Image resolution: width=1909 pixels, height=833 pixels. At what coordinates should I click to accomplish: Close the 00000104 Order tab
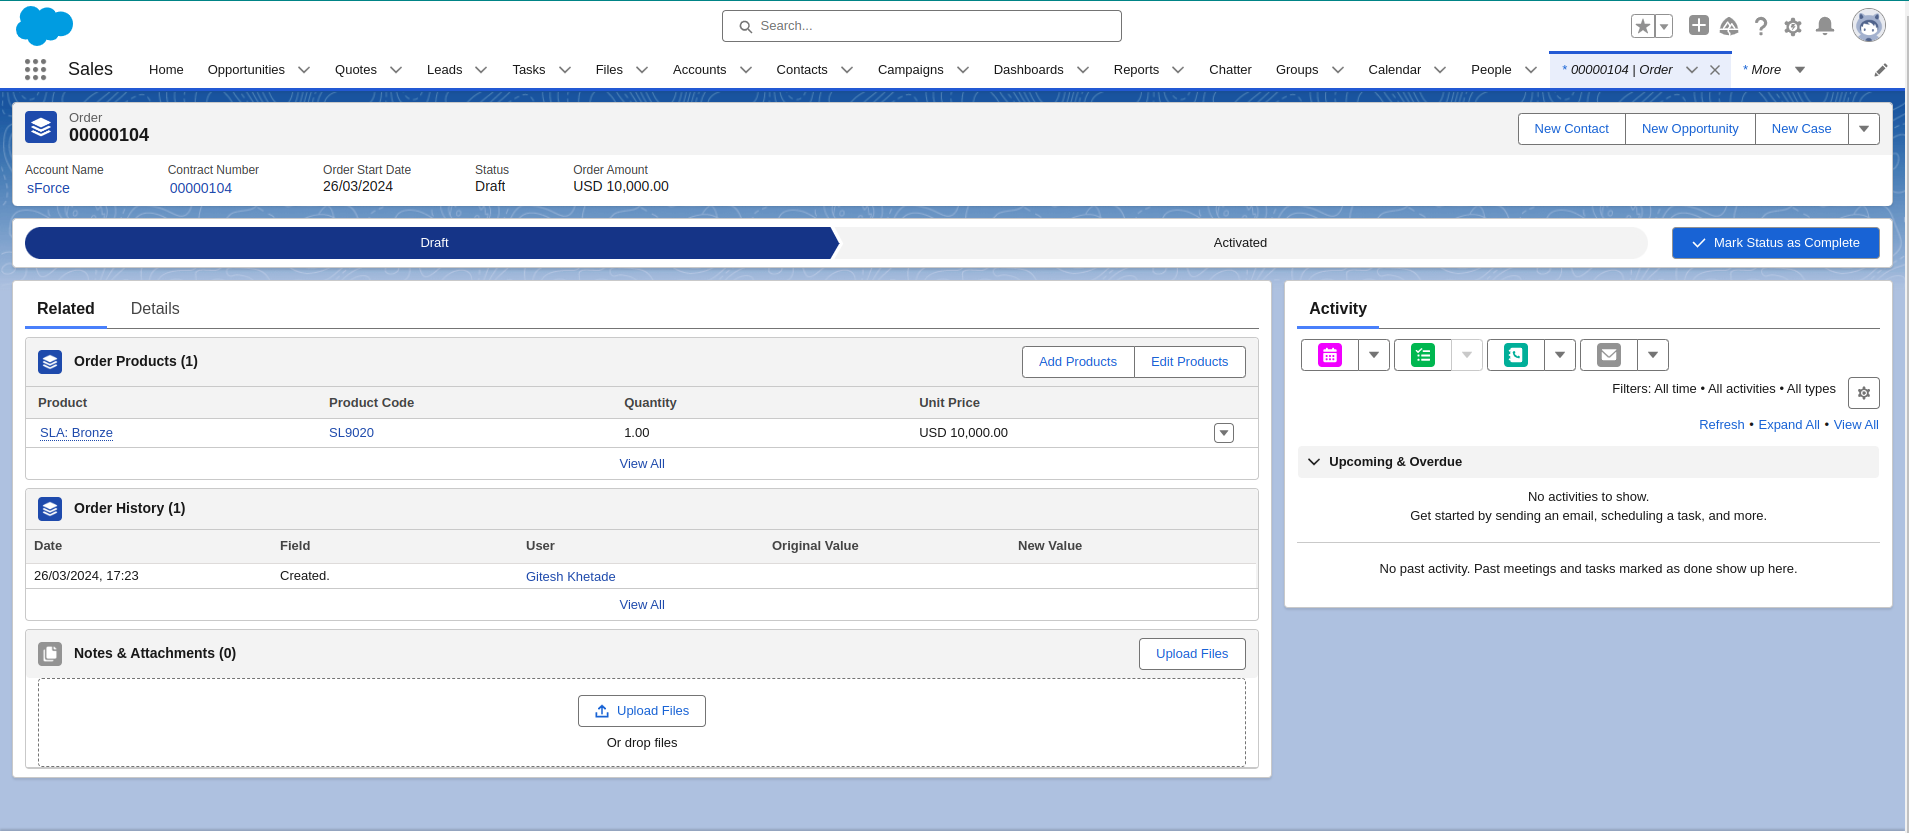point(1715,70)
